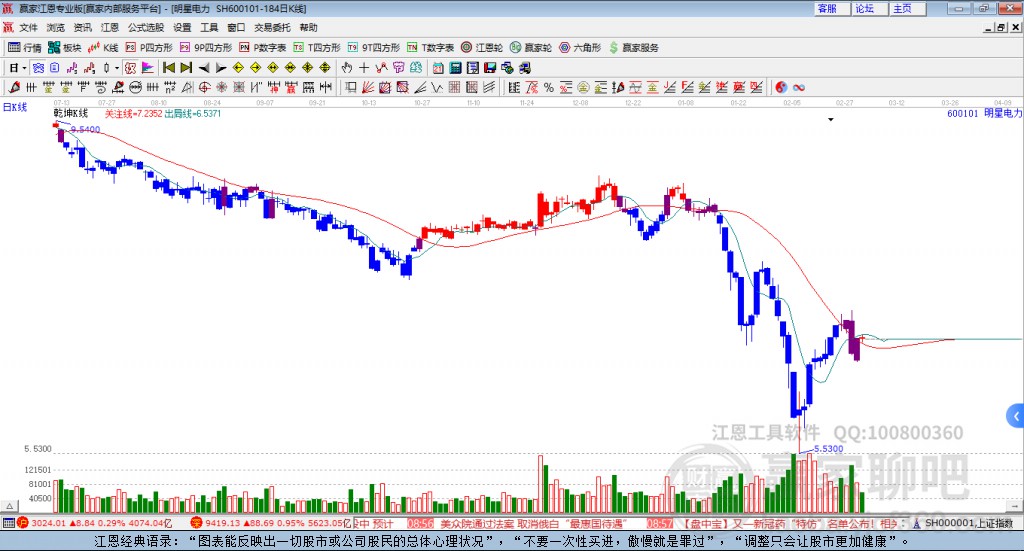Toggle the 权 price adjustment button
The height and width of the screenshot is (551, 1024).
(130, 68)
